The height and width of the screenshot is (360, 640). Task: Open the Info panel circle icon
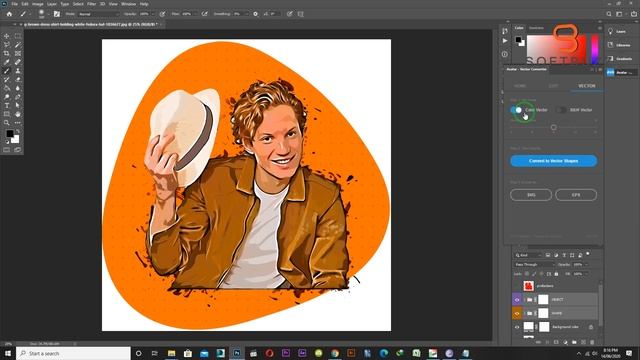click(x=505, y=54)
